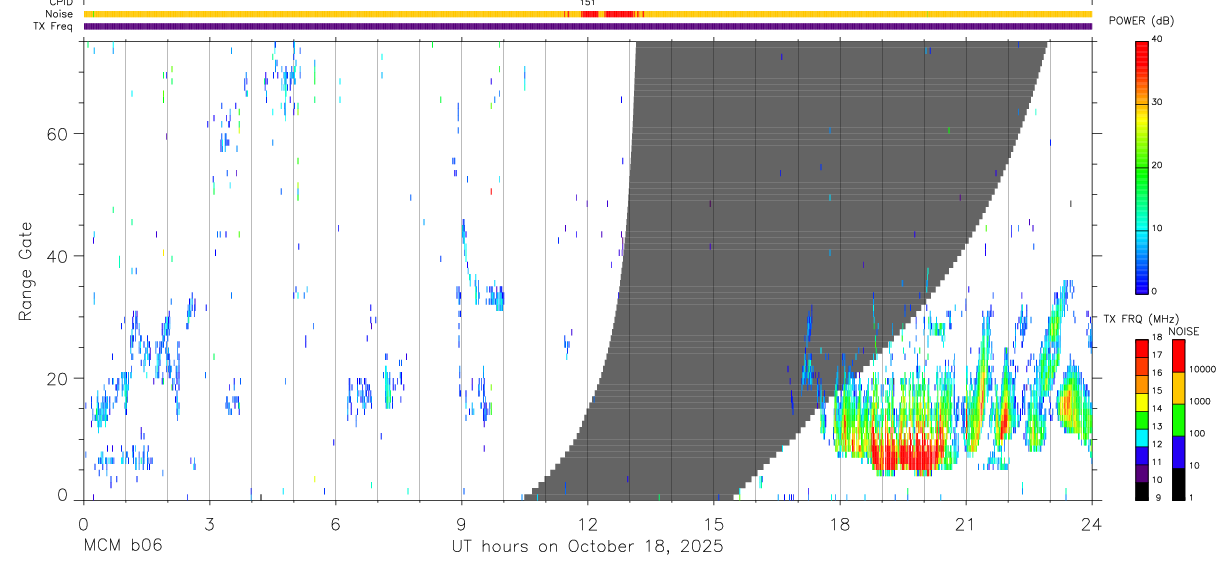
Task: Click the 13 label on TX FRQ scale
Action: (1158, 427)
